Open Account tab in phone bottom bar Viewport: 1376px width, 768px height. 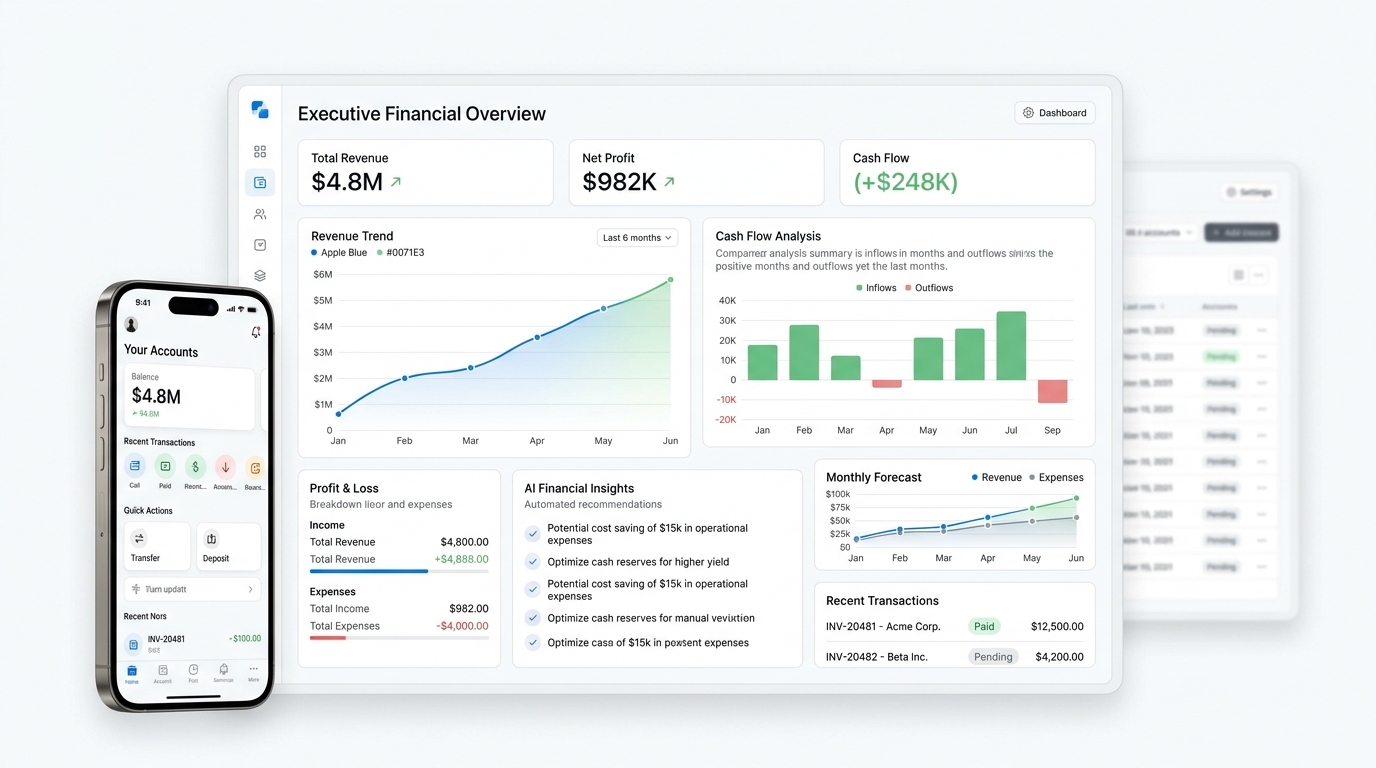[162, 674]
